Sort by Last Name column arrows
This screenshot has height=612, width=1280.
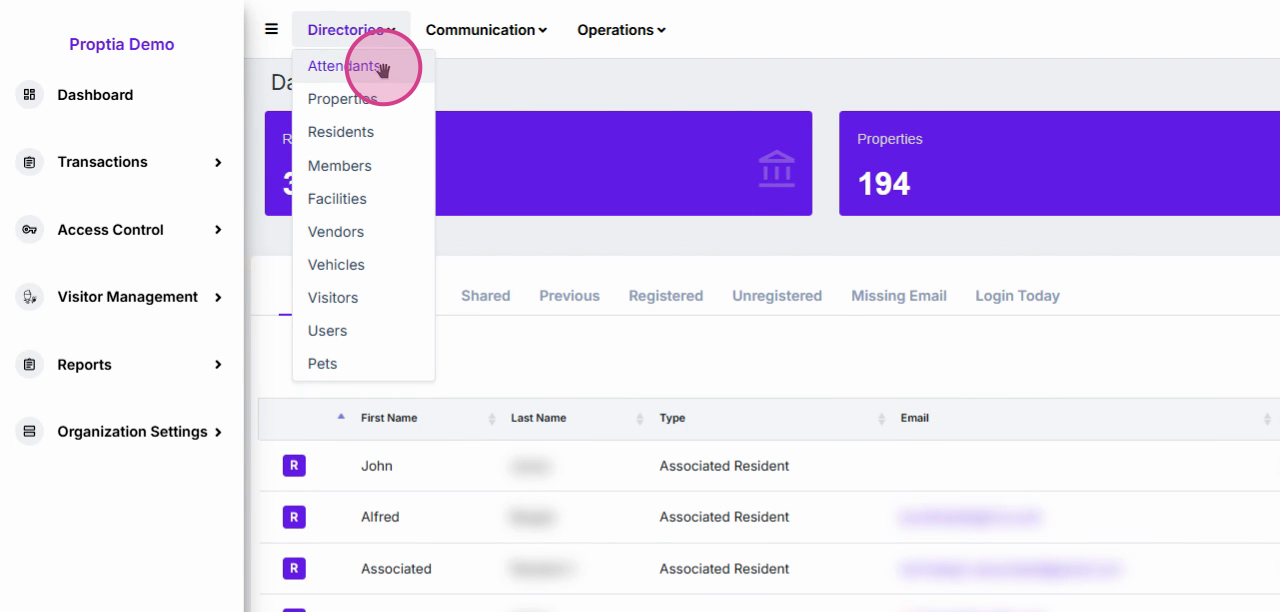point(640,419)
